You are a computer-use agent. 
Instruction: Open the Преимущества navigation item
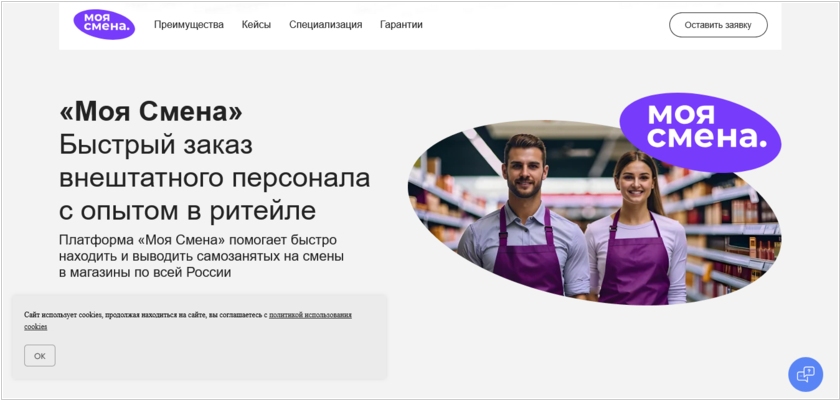[x=189, y=25]
